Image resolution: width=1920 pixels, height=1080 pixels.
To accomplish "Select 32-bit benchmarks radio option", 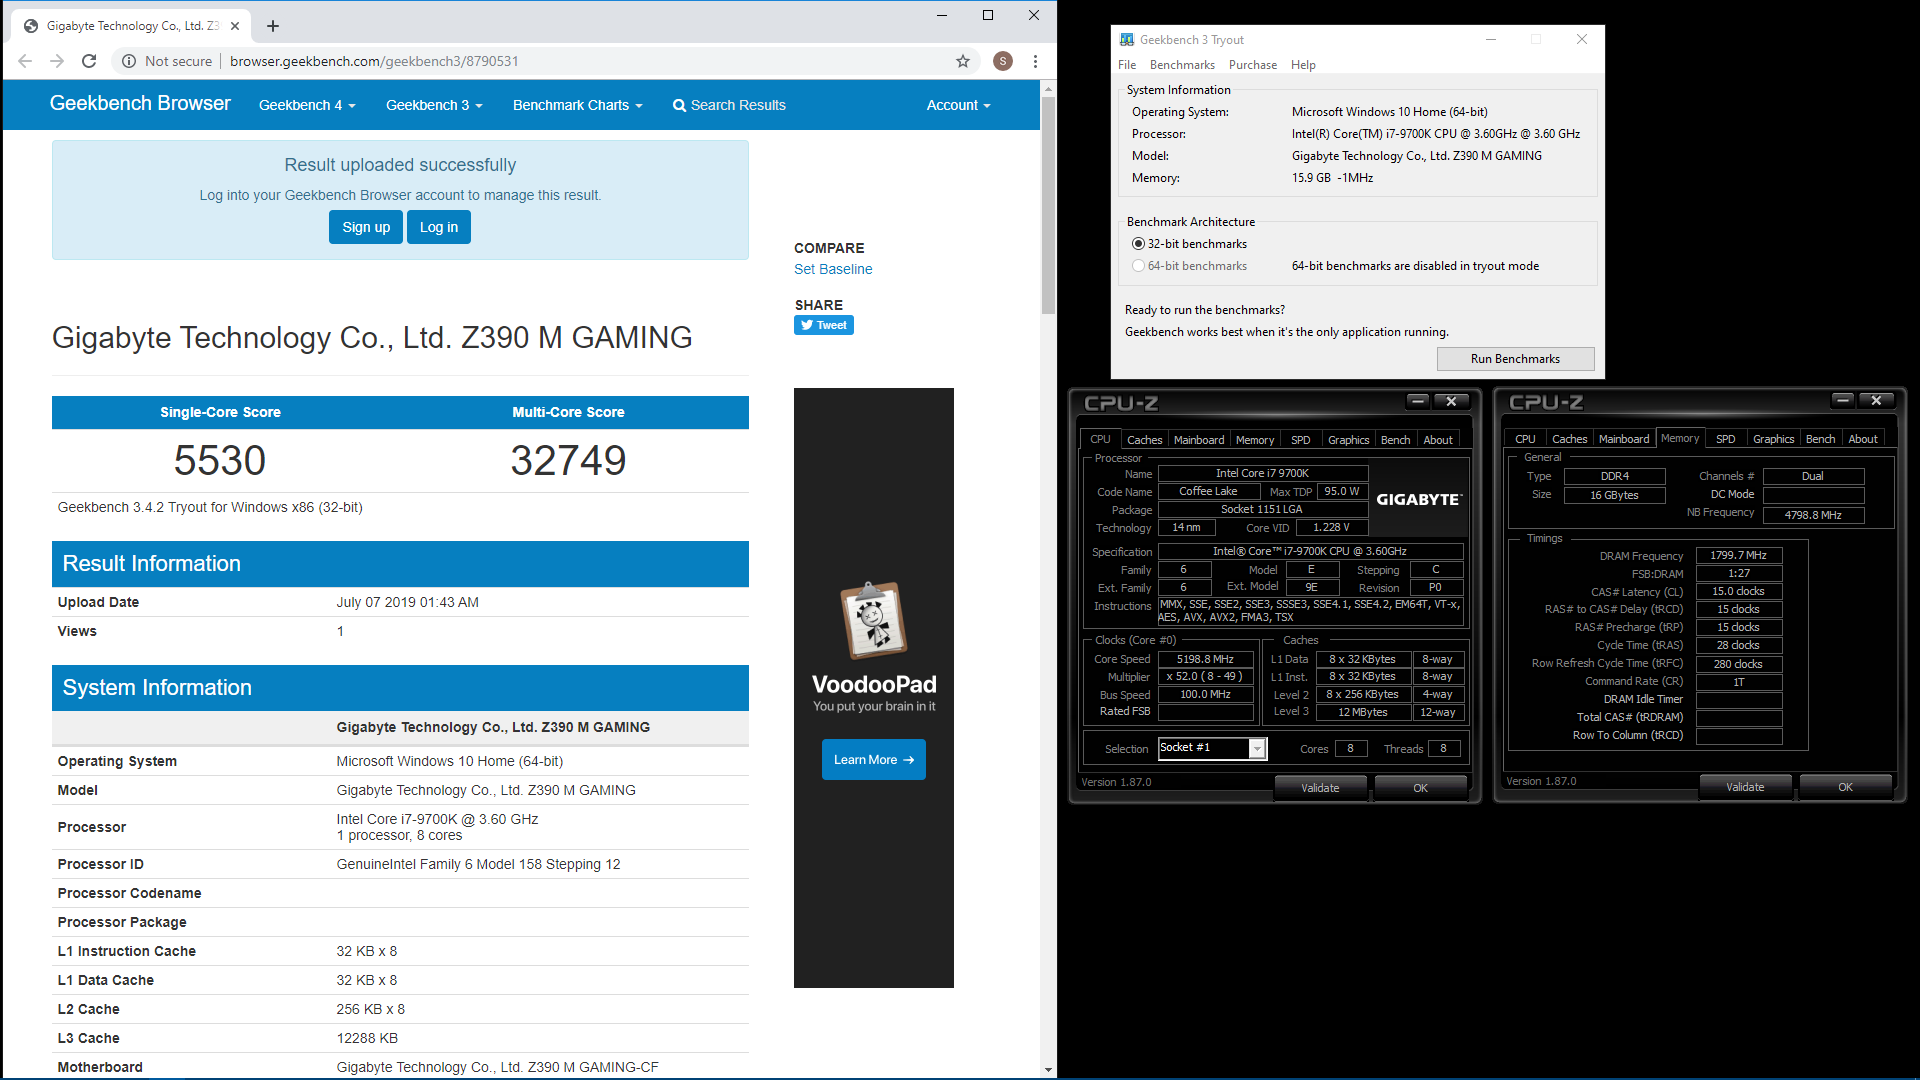I will tap(1138, 244).
